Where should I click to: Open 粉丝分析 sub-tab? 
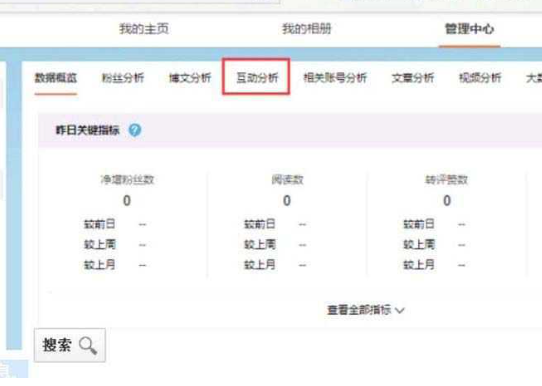pyautogui.click(x=123, y=78)
